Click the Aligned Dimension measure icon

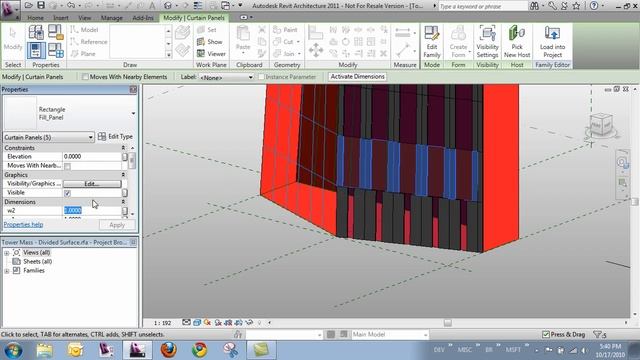tap(403, 33)
